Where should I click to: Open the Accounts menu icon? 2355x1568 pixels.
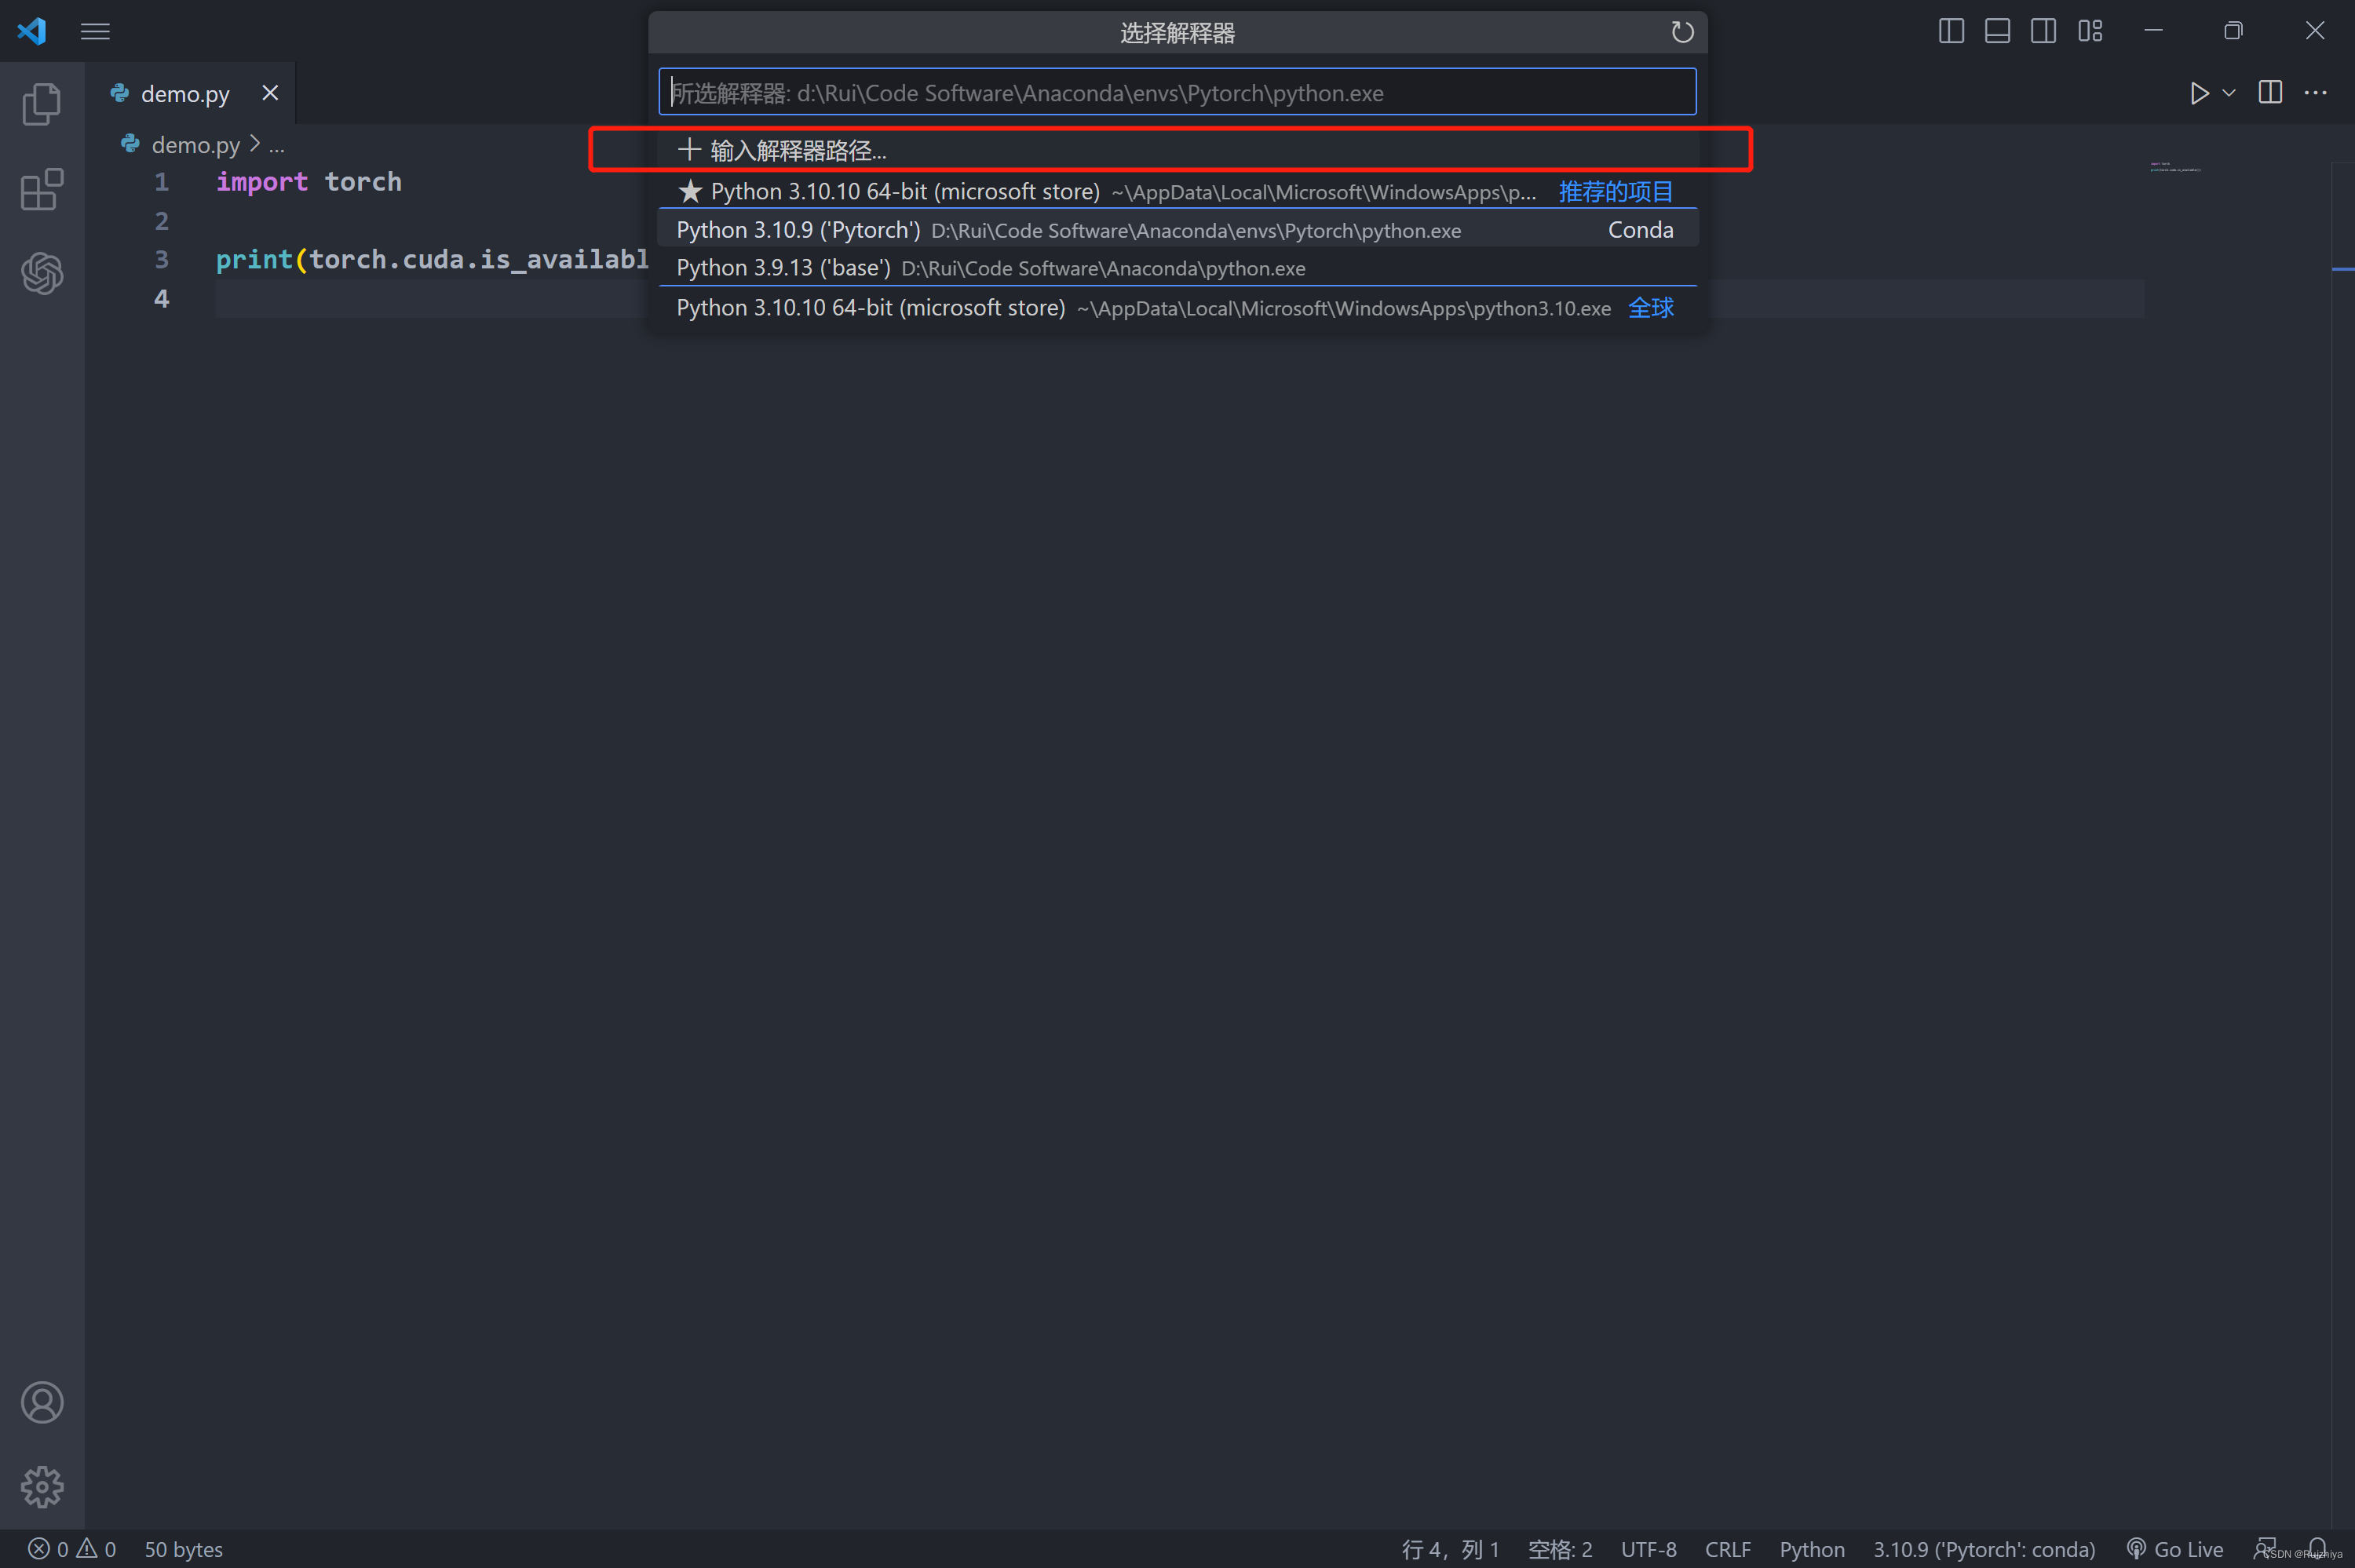click(41, 1403)
